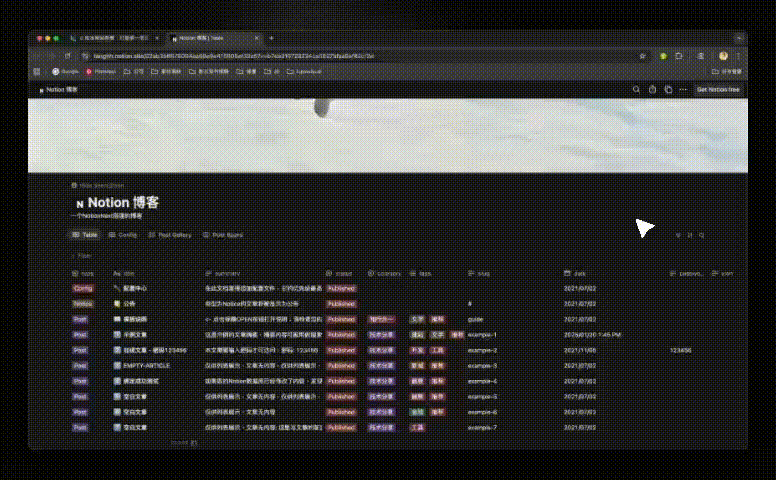The height and width of the screenshot is (480, 776).
Task: Open the tags column header menu
Action: coord(420,274)
